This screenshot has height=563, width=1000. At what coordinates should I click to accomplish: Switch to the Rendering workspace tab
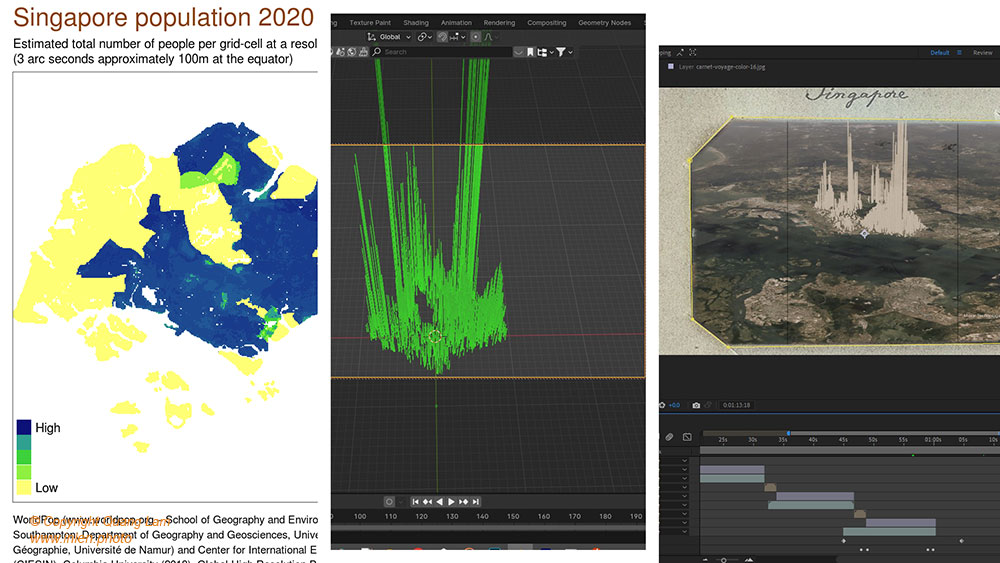click(x=499, y=22)
